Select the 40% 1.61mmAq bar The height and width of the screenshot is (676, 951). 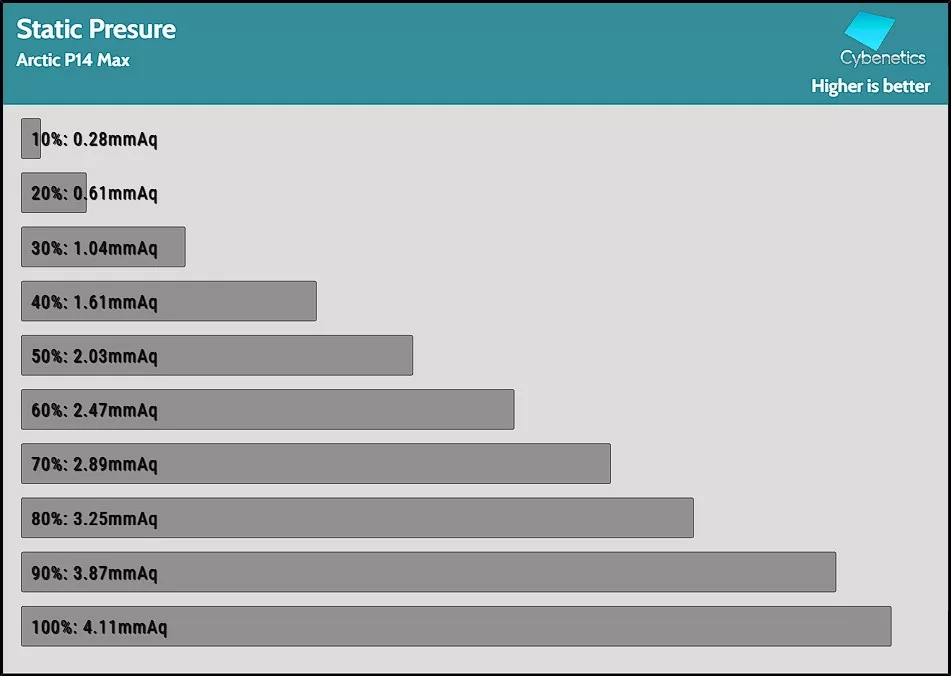point(168,301)
